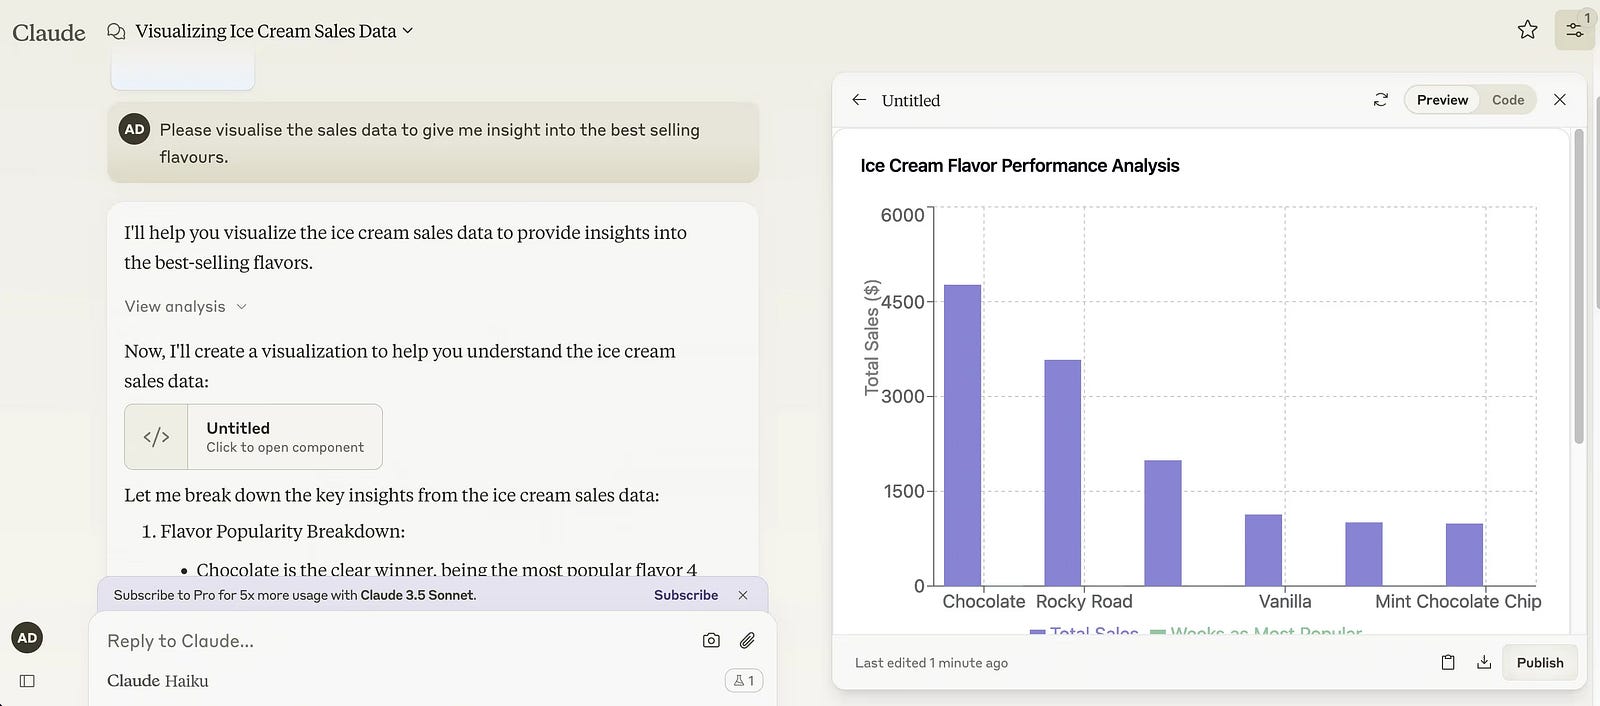Open the Untitled component card
Image resolution: width=1600 pixels, height=706 pixels.
[x=253, y=437]
